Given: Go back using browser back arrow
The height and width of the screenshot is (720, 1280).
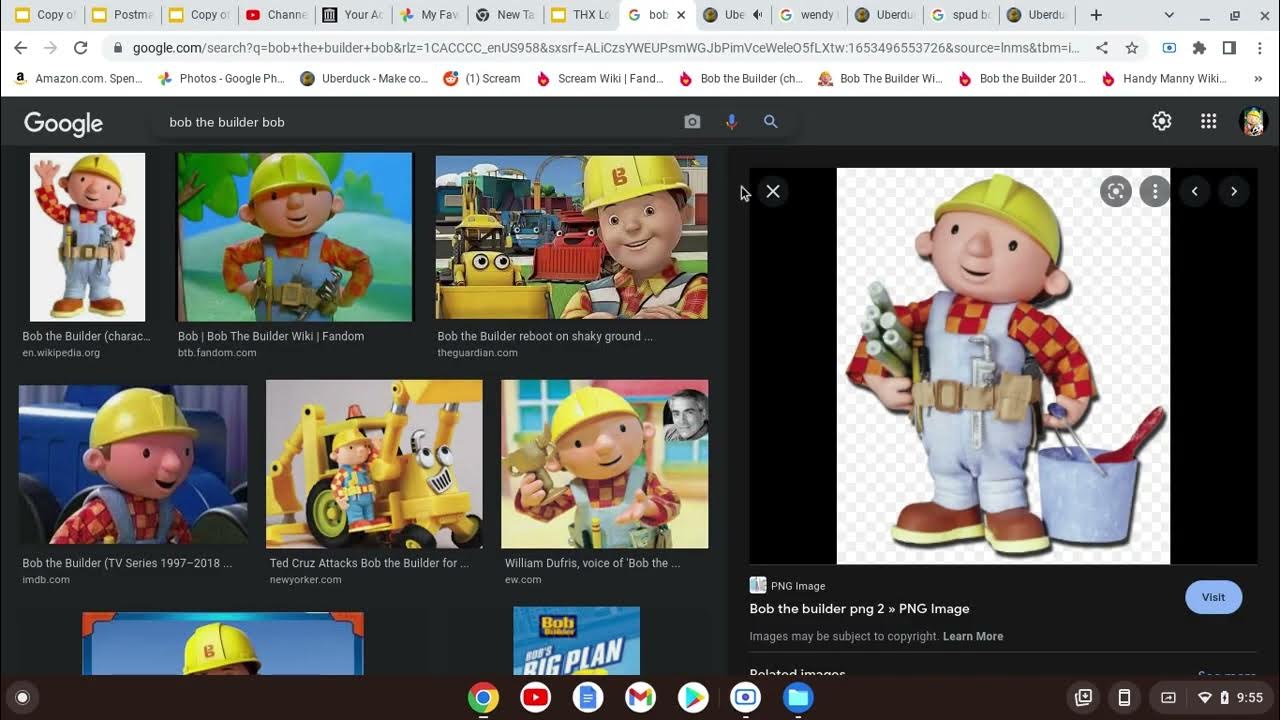Looking at the screenshot, I should pyautogui.click(x=21, y=48).
